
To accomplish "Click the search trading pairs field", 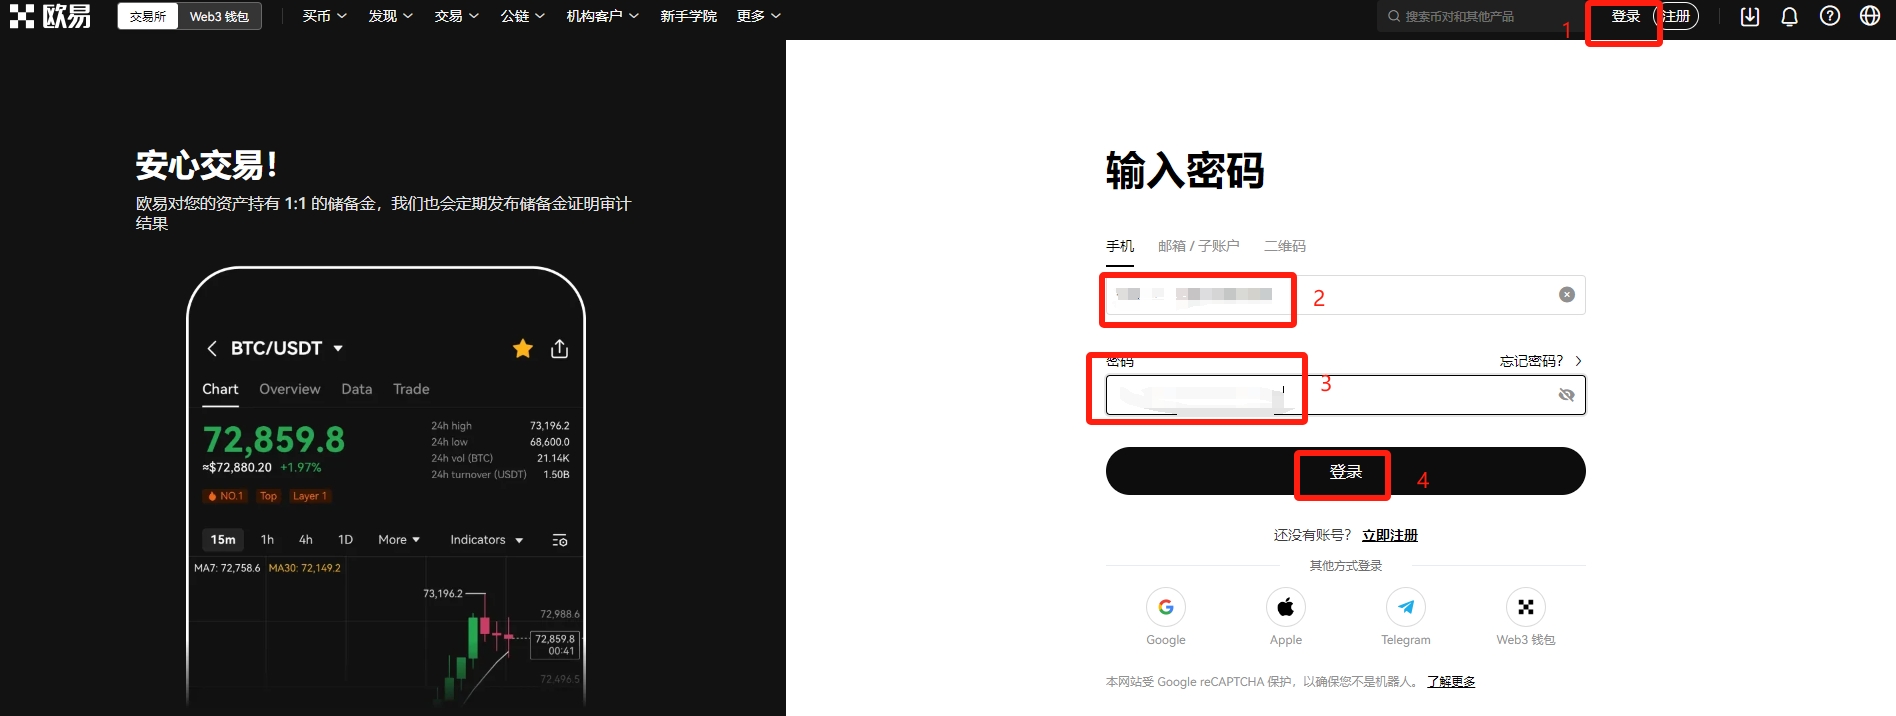I will point(1470,17).
